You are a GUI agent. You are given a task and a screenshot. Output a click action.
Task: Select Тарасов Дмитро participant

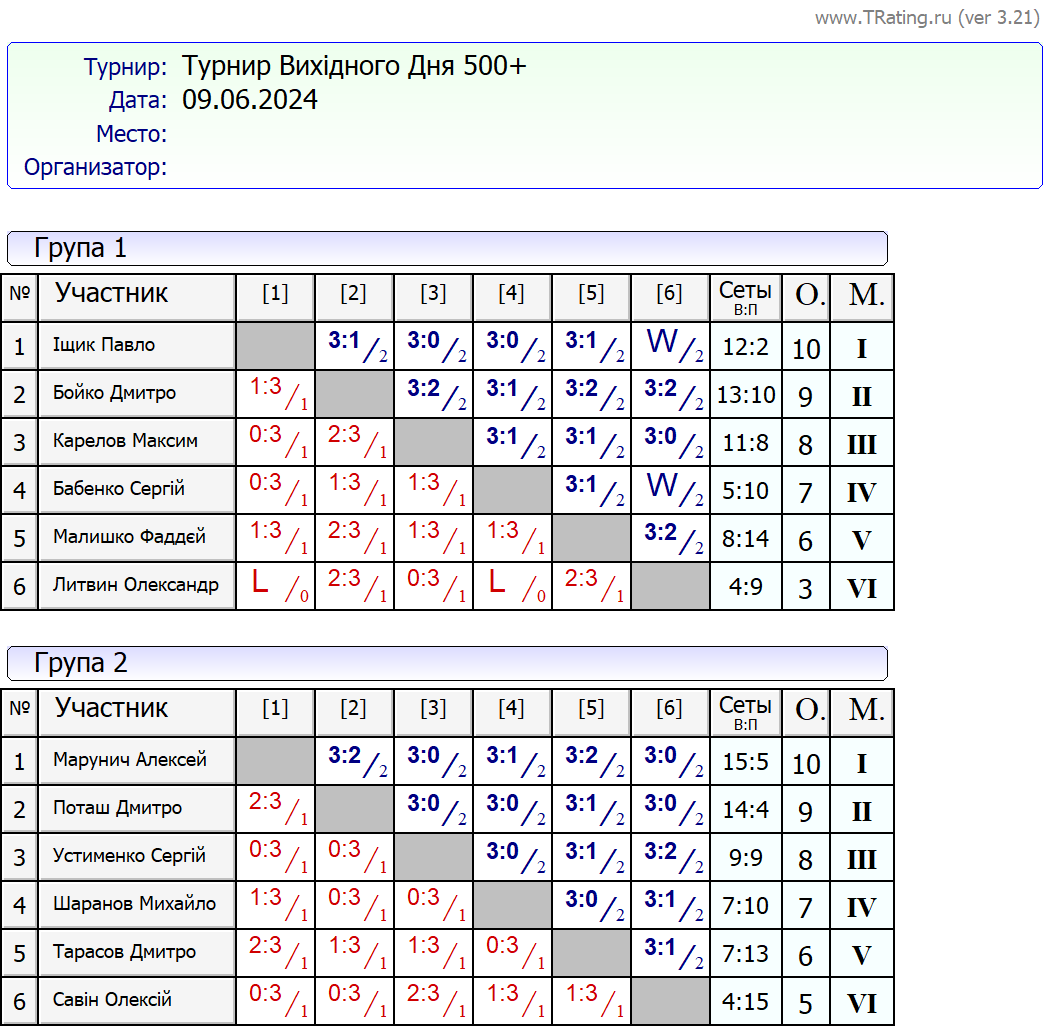(124, 953)
